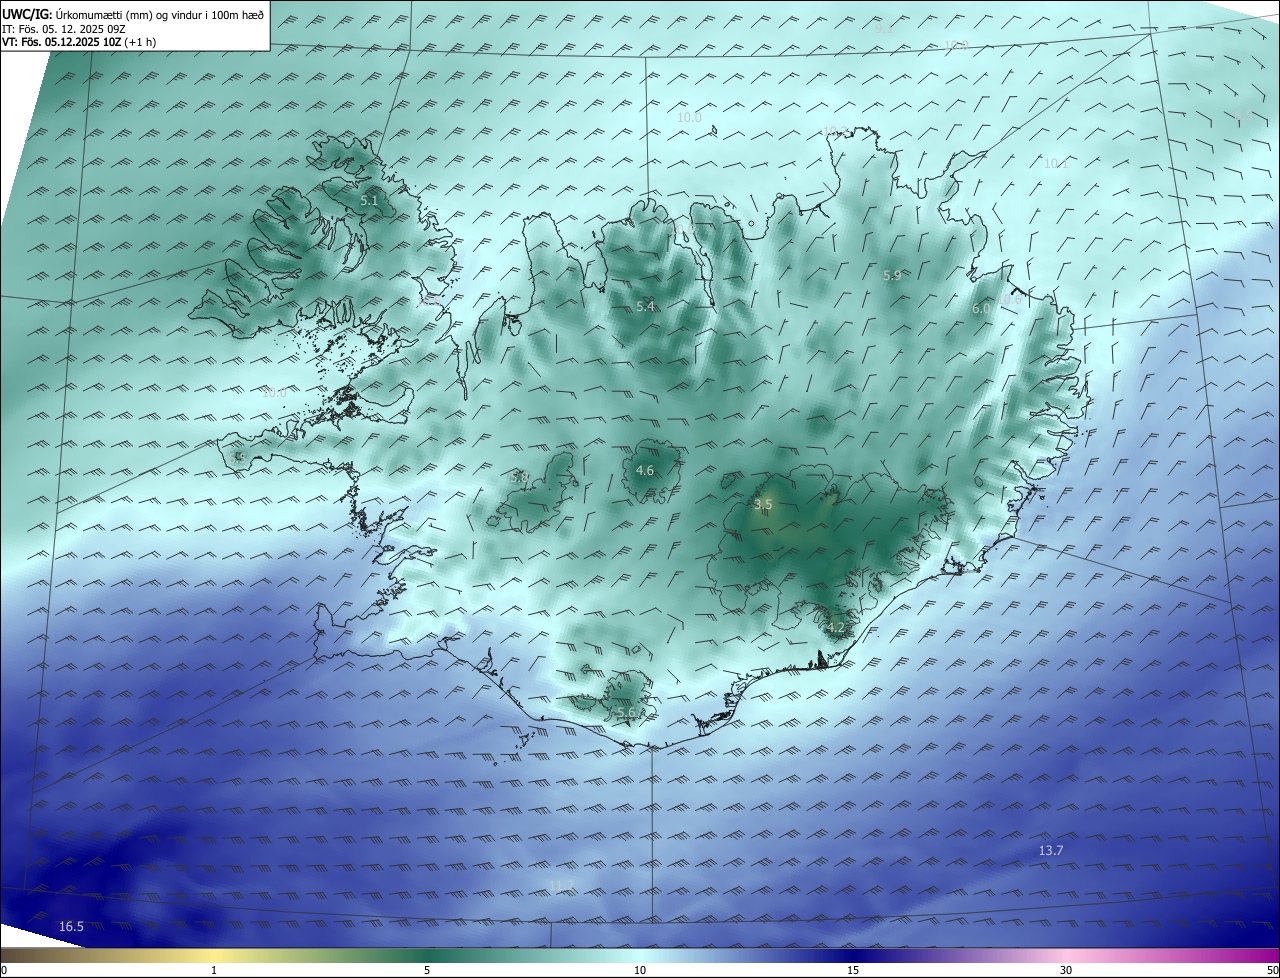Click the green colorbar segment above tick 5
The width and height of the screenshot is (1280, 978).
[427, 955]
